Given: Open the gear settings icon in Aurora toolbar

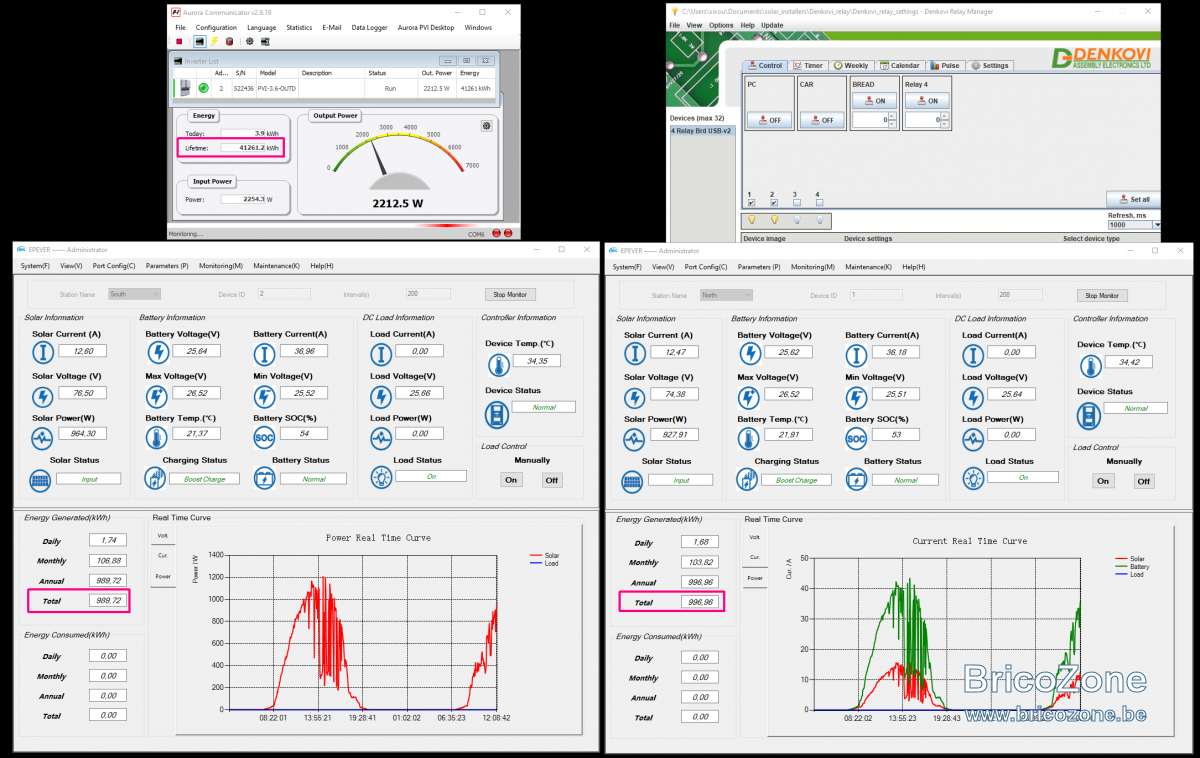Looking at the screenshot, I should [250, 42].
